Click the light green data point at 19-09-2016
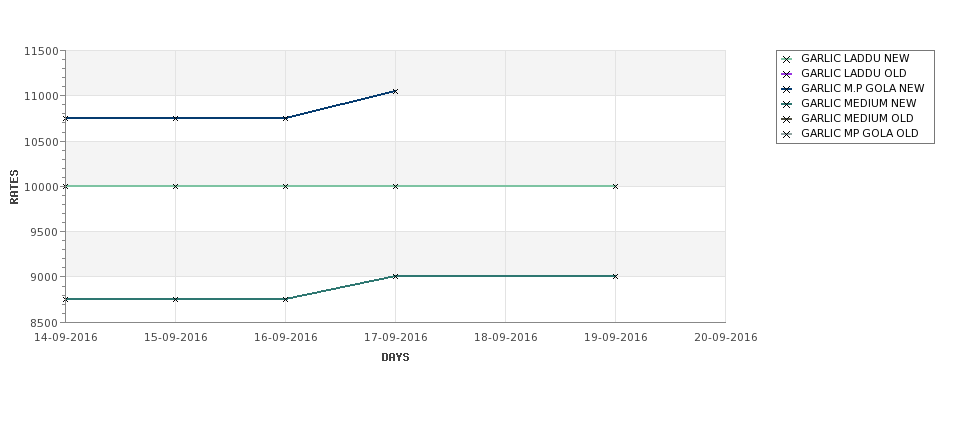 [616, 187]
